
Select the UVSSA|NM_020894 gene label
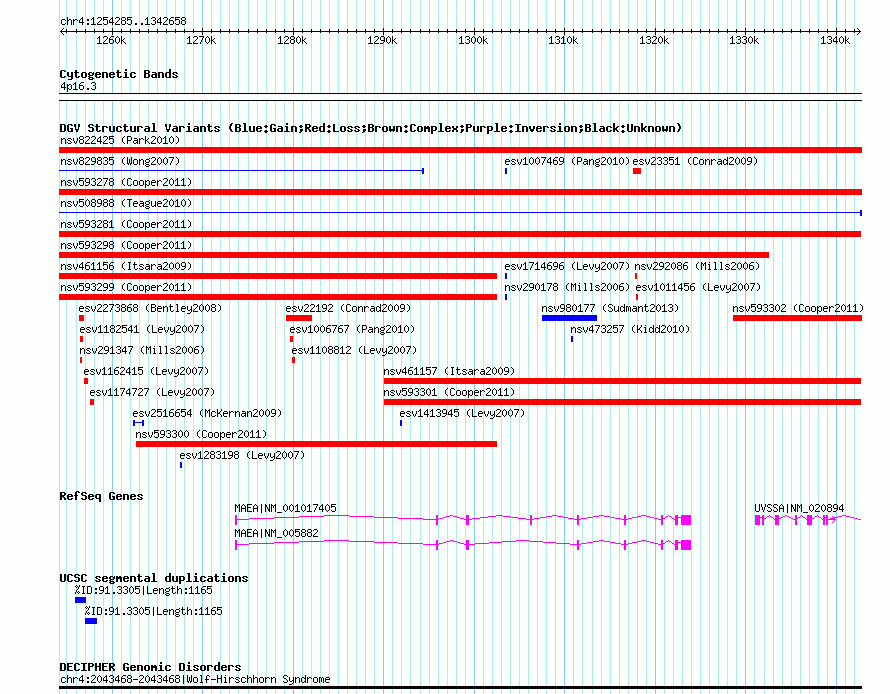(799, 508)
